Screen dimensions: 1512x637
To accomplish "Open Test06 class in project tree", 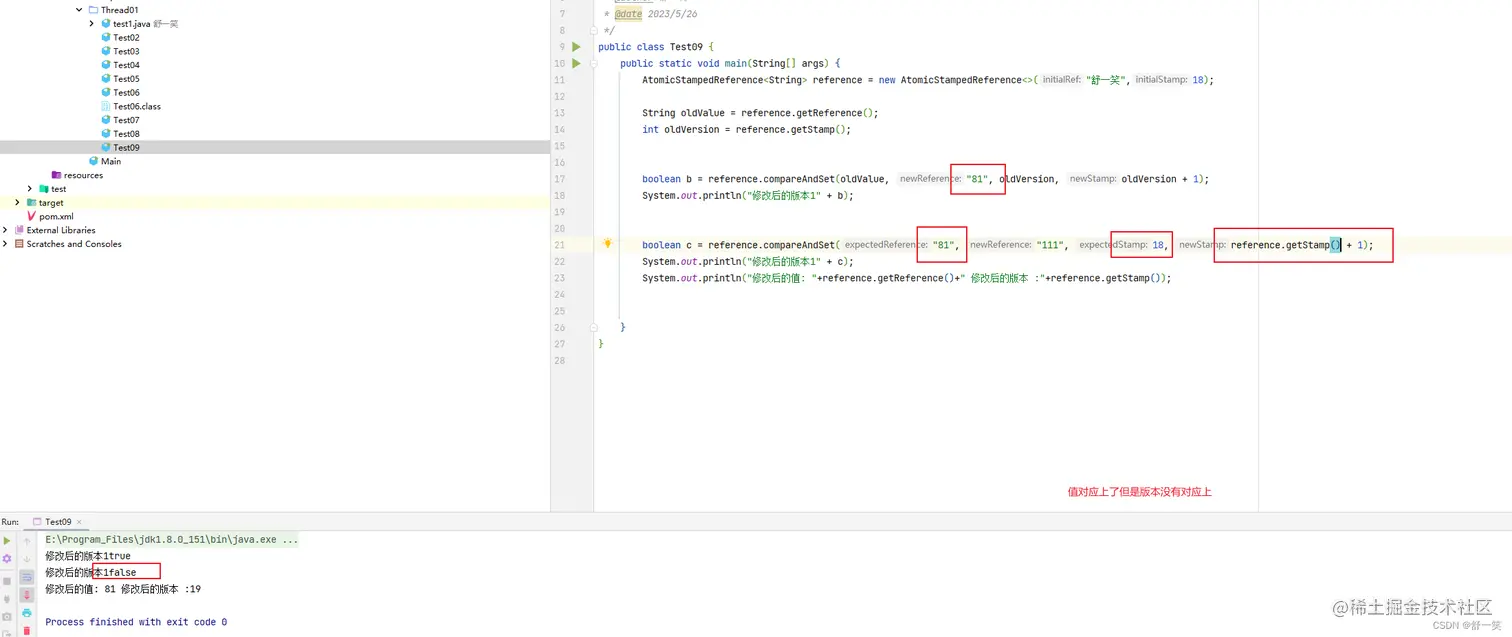I will point(126,92).
